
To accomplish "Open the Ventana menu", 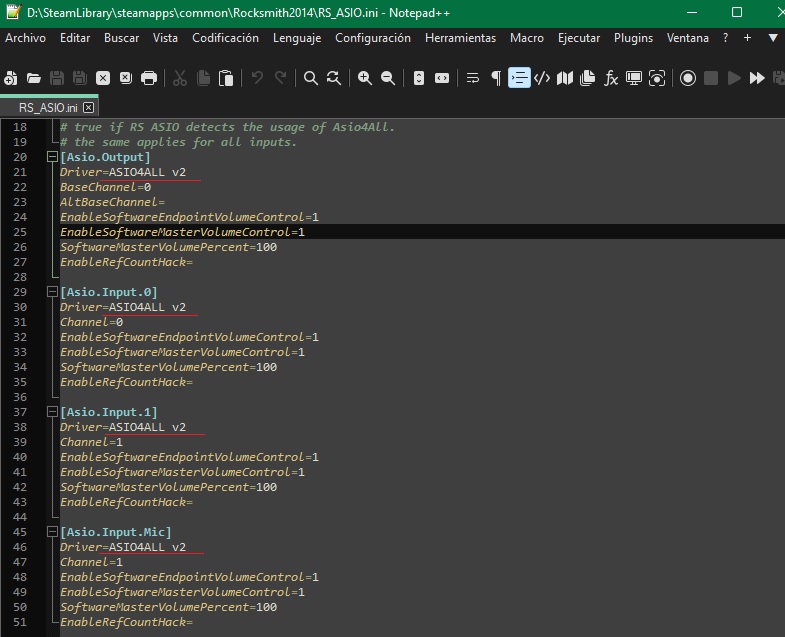I will coord(688,38).
